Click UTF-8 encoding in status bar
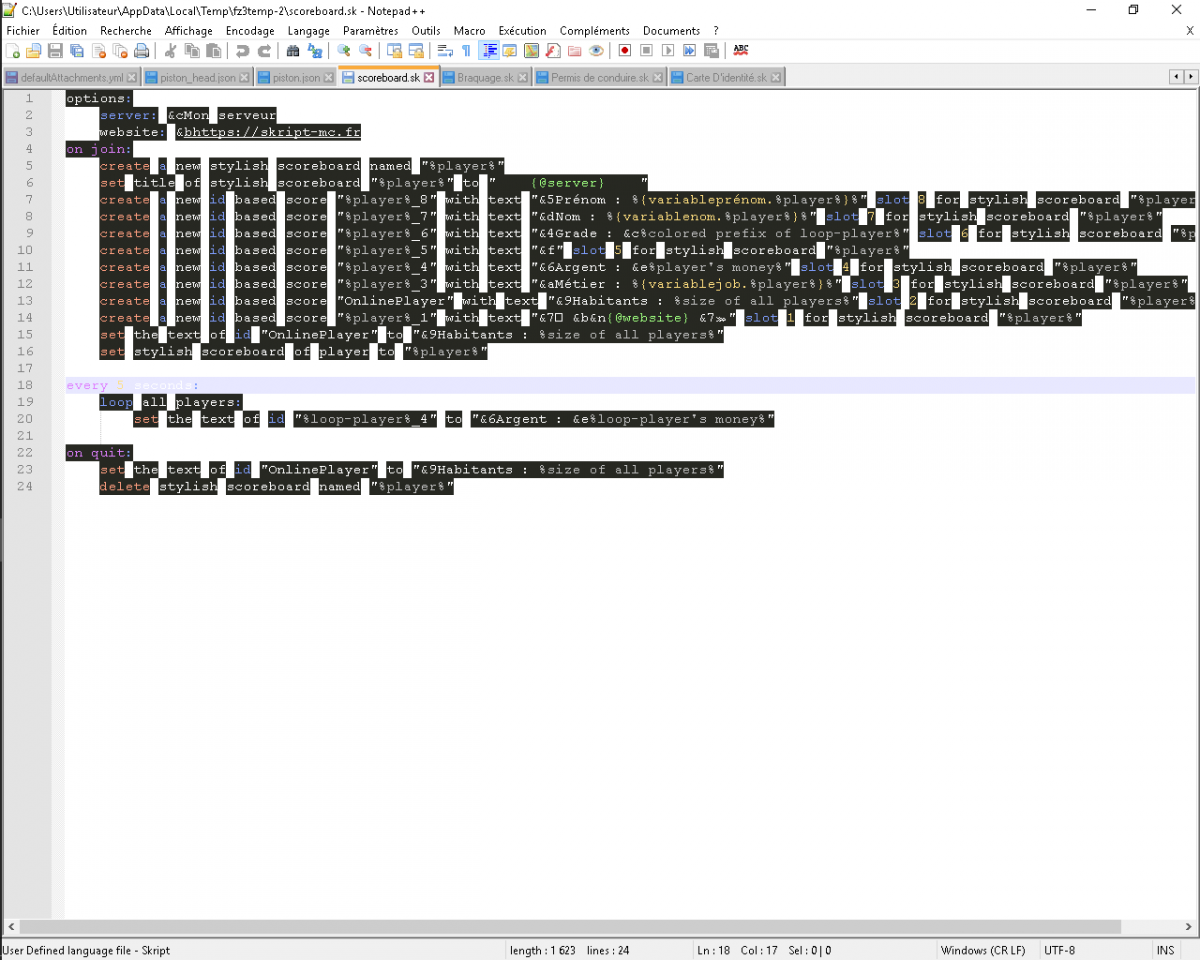 point(1060,950)
